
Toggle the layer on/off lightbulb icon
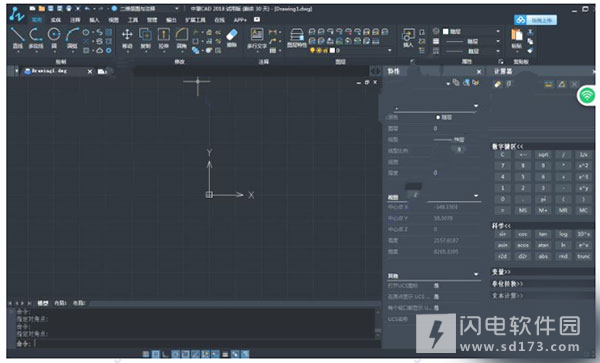312,50
